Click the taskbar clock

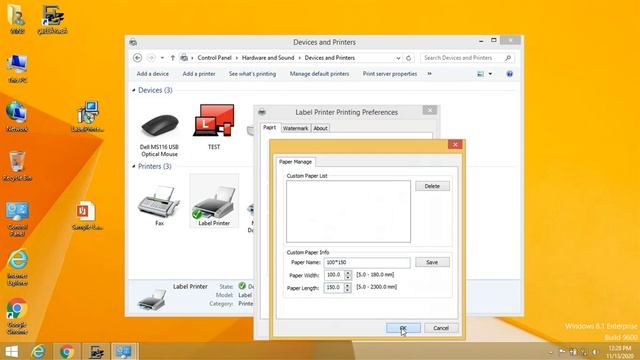620,352
